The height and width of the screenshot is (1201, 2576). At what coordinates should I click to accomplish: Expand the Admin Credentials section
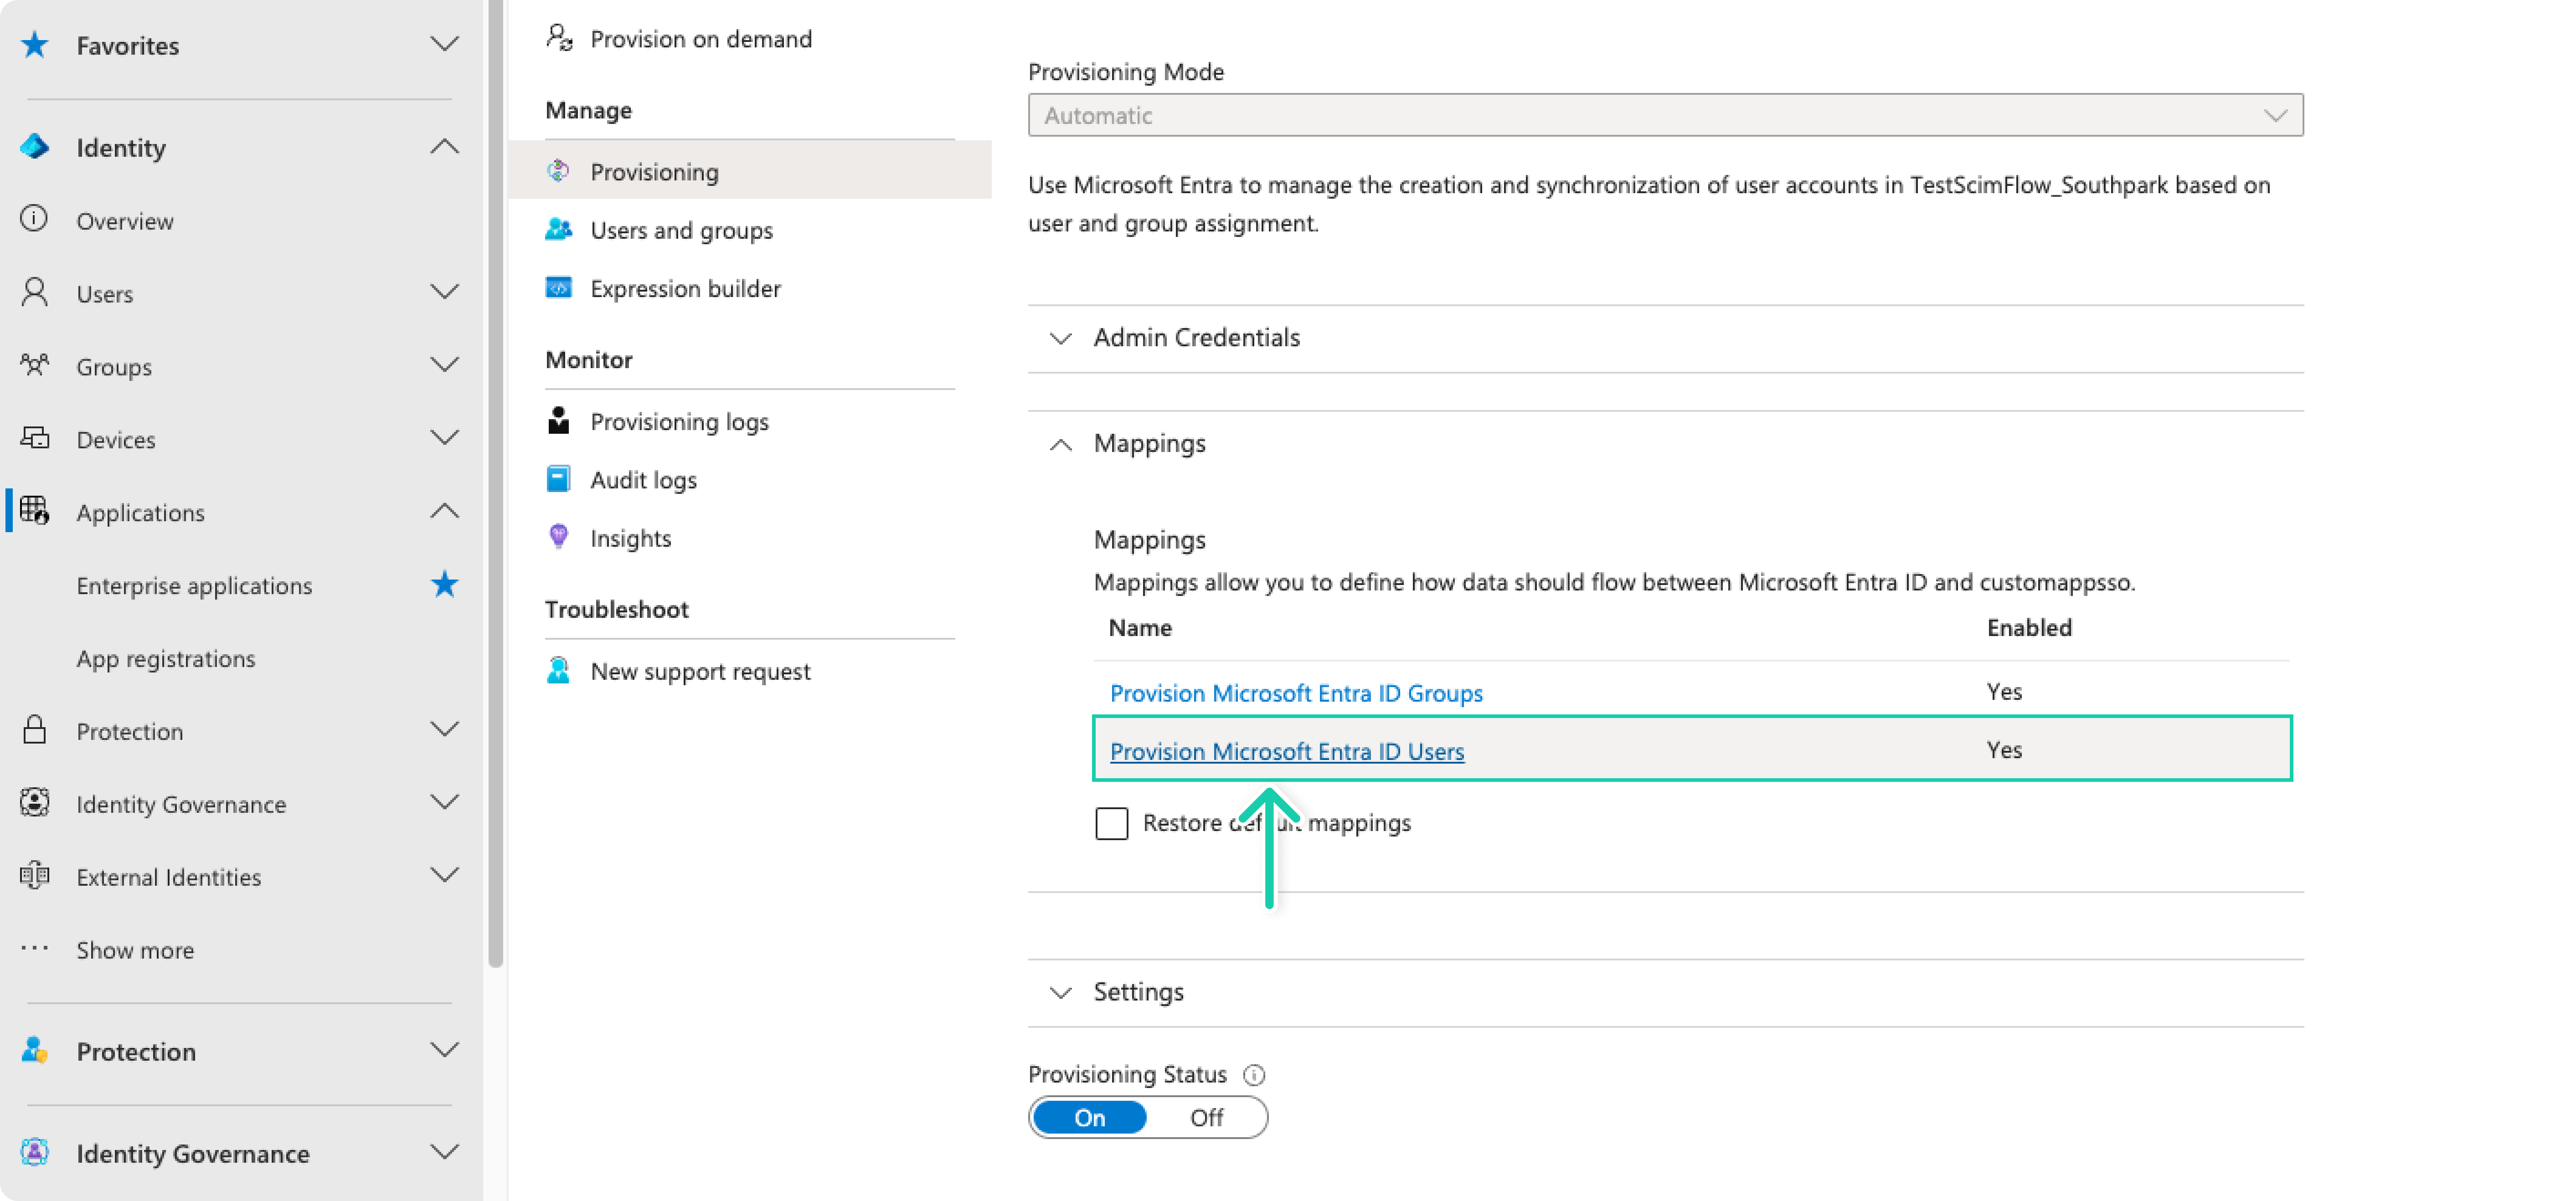pyautogui.click(x=1665, y=338)
